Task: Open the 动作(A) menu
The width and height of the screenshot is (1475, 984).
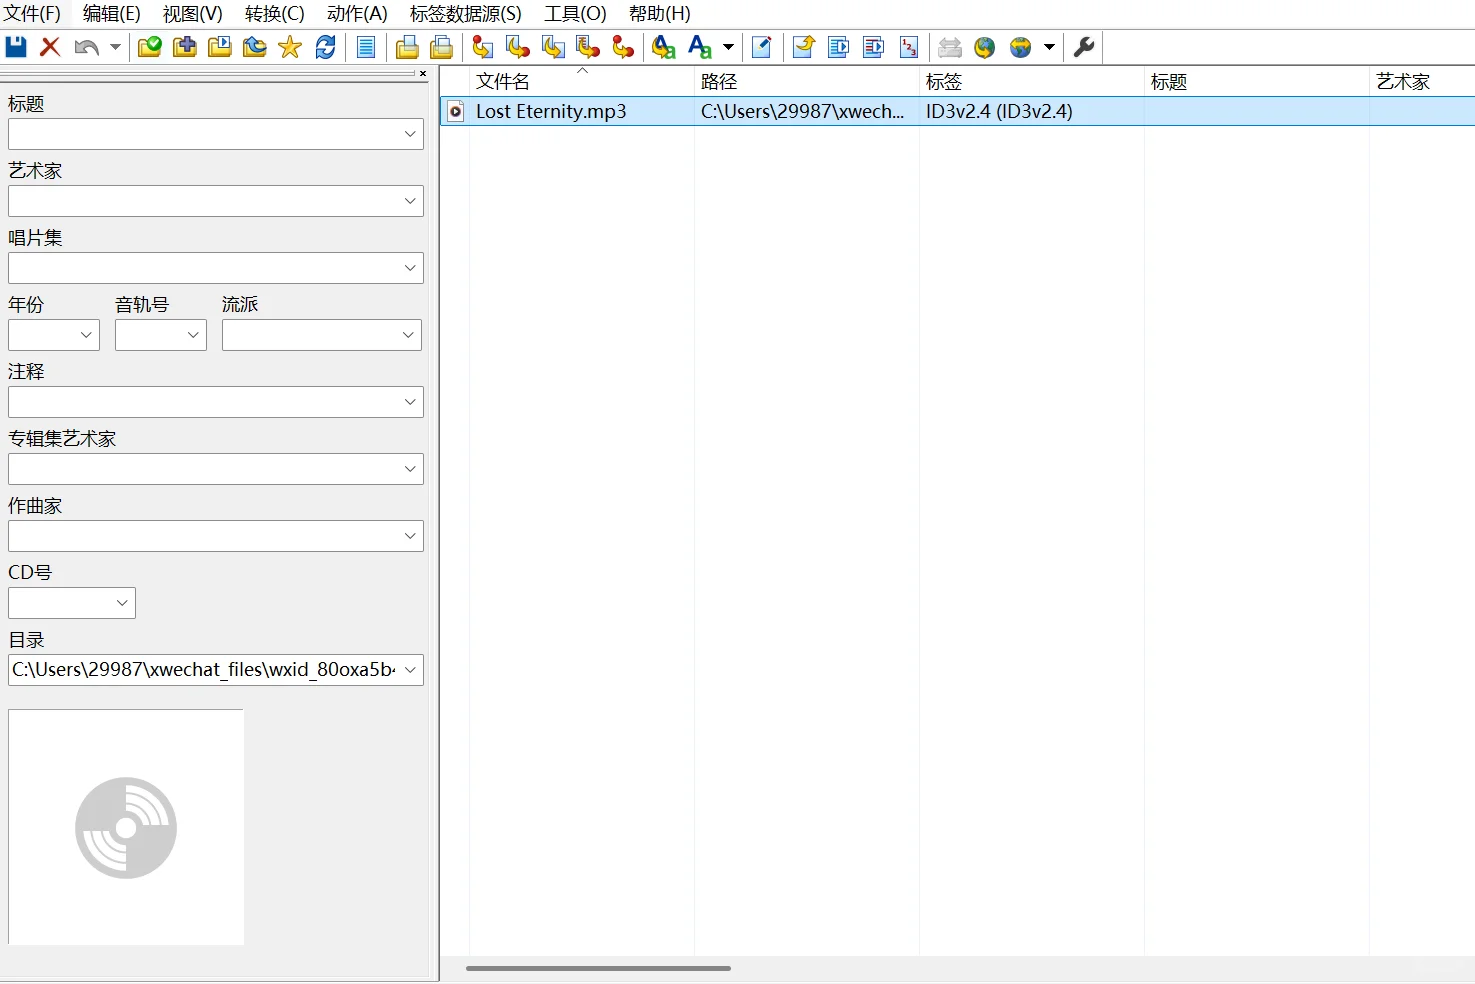Action: point(357,14)
